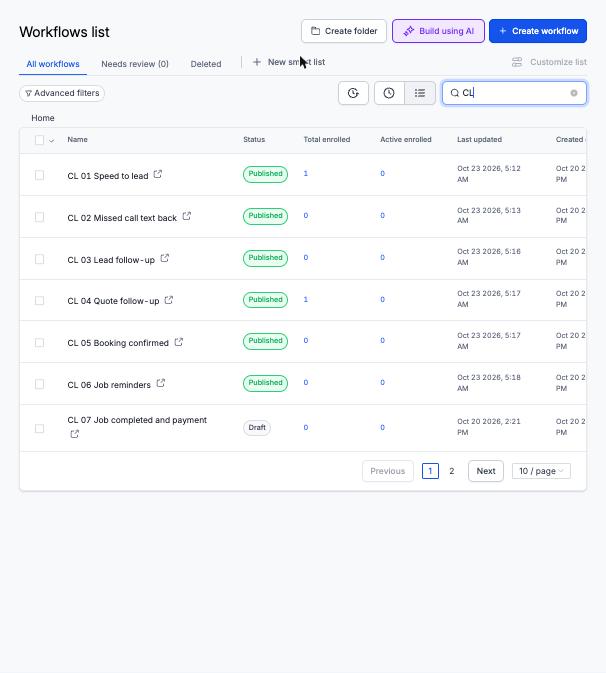Open CL 02 Missed call text back workflow
The width and height of the screenshot is (606, 673).
[x=122, y=218]
